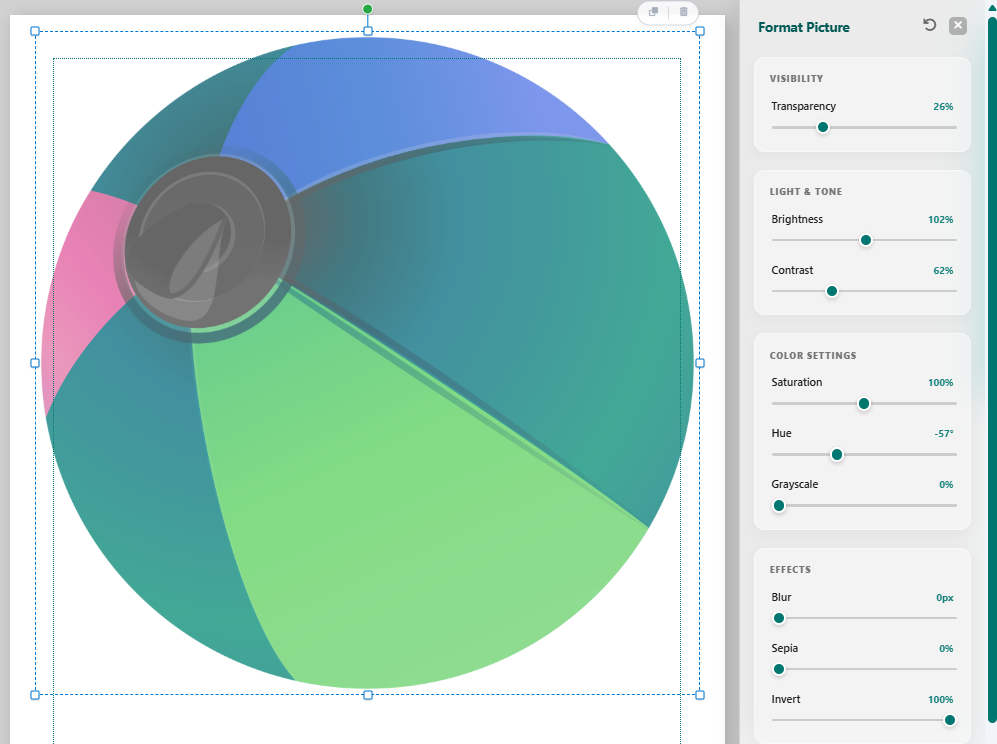Click the duplicate icon above the picture
The width and height of the screenshot is (997, 744).
[x=653, y=11]
